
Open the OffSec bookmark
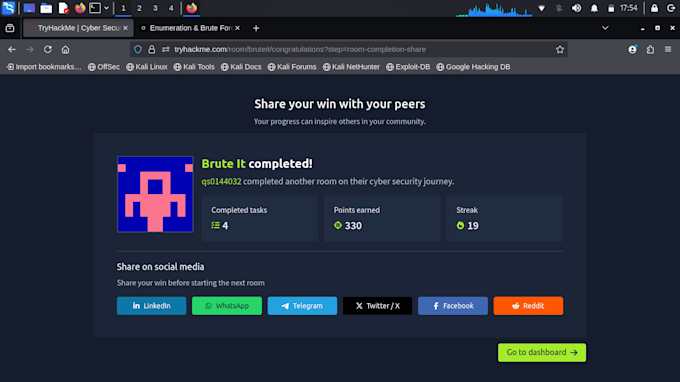point(104,67)
